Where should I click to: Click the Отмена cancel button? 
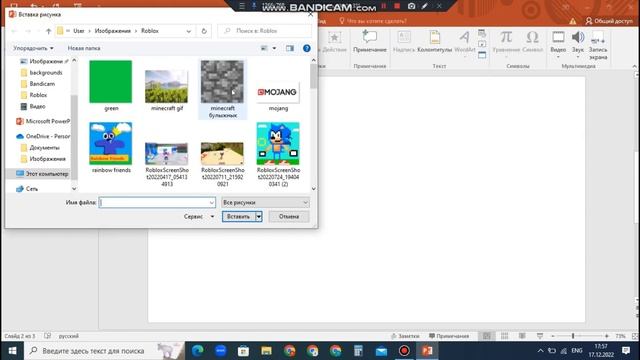[x=289, y=217]
